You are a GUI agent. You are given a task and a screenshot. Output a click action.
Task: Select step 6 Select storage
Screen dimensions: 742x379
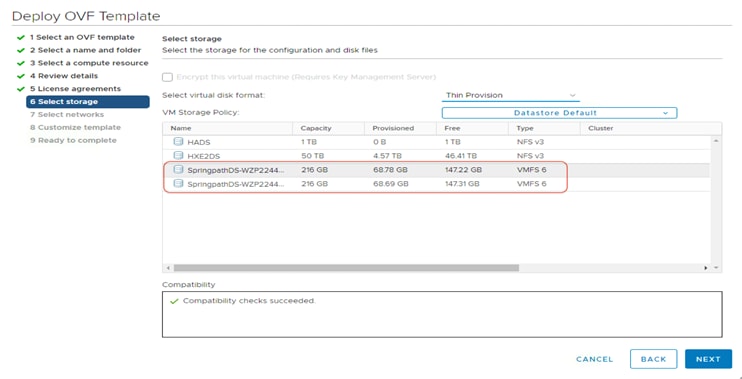88,102
